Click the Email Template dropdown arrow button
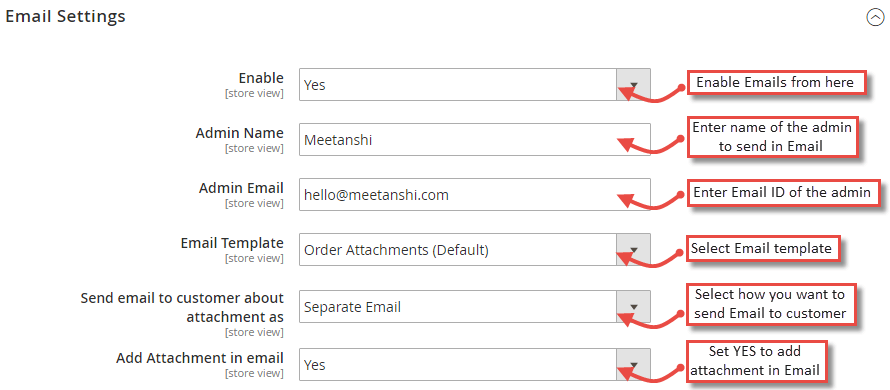 click(x=633, y=250)
